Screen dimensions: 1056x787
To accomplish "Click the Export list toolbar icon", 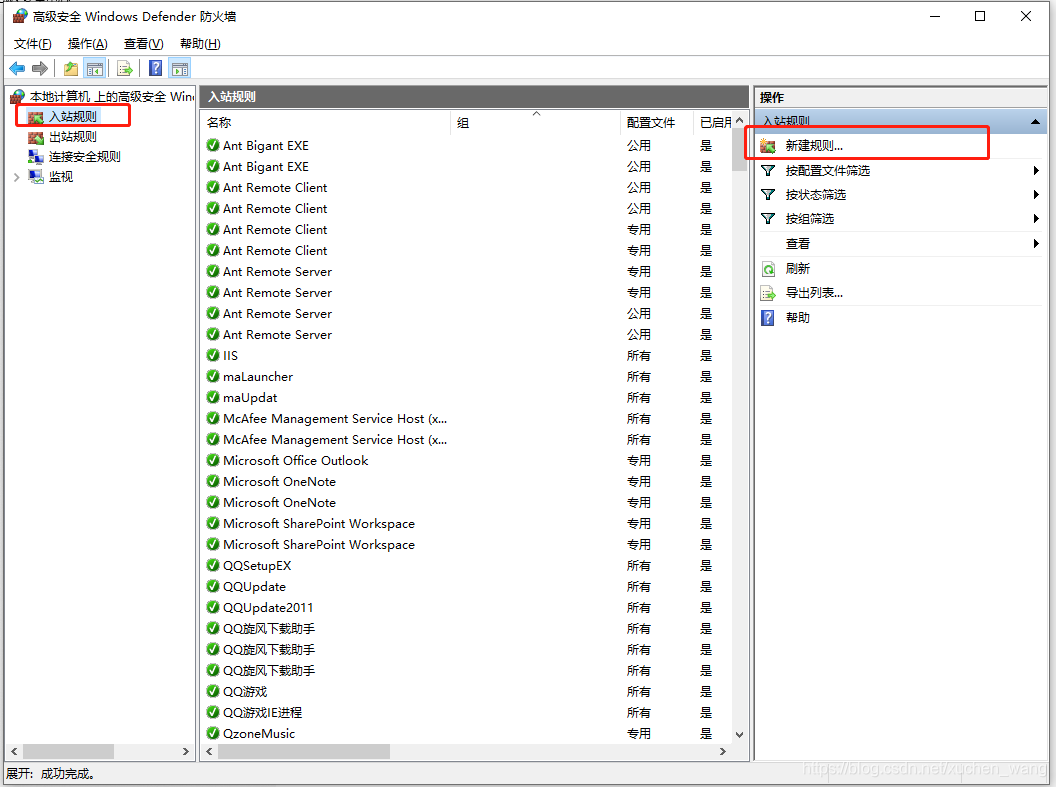I will click(x=125, y=69).
